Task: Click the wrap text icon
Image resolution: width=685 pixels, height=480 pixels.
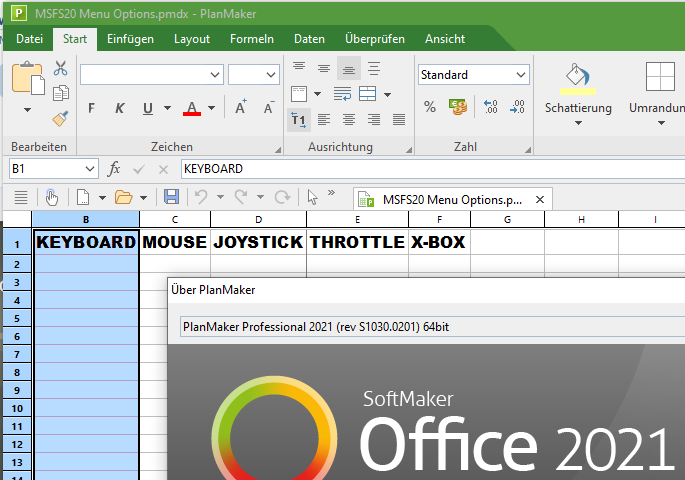Action: coord(342,93)
